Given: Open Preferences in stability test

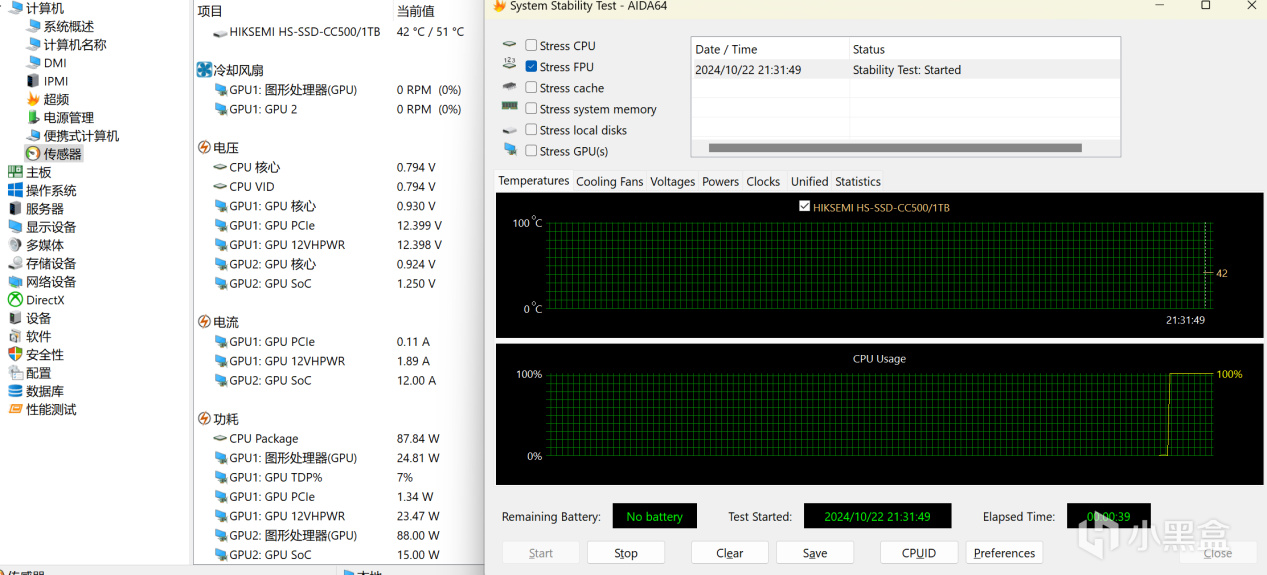Looking at the screenshot, I should [x=1004, y=553].
